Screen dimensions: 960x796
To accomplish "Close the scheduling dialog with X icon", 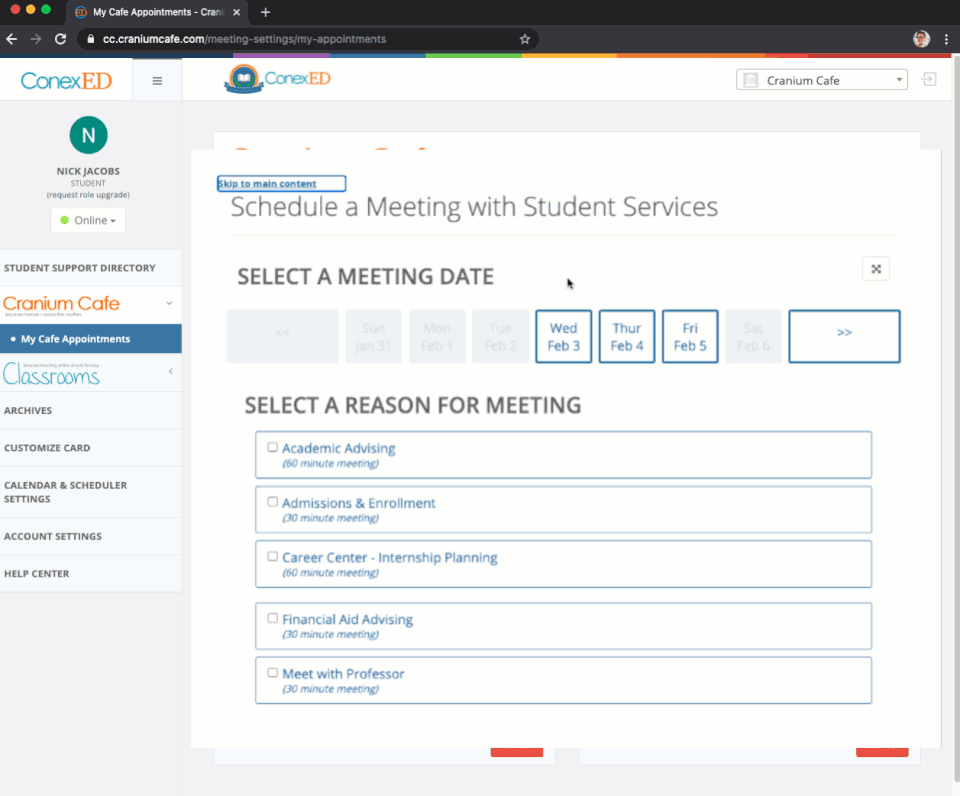I will click(x=876, y=269).
